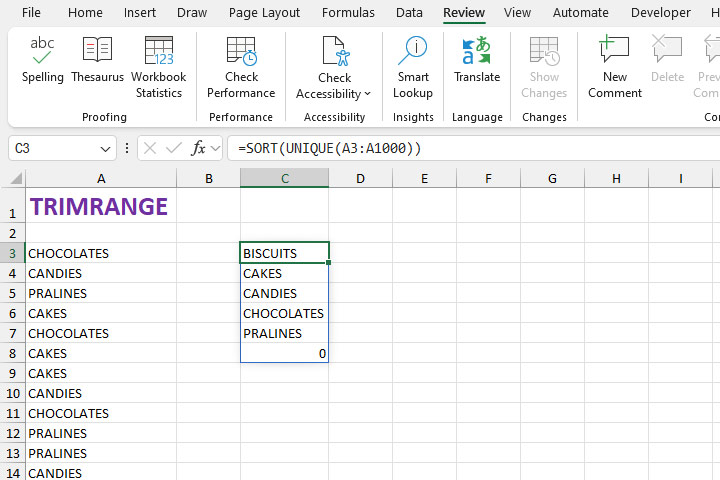Image resolution: width=720 pixels, height=480 pixels.
Task: Select column F header
Action: (488, 178)
